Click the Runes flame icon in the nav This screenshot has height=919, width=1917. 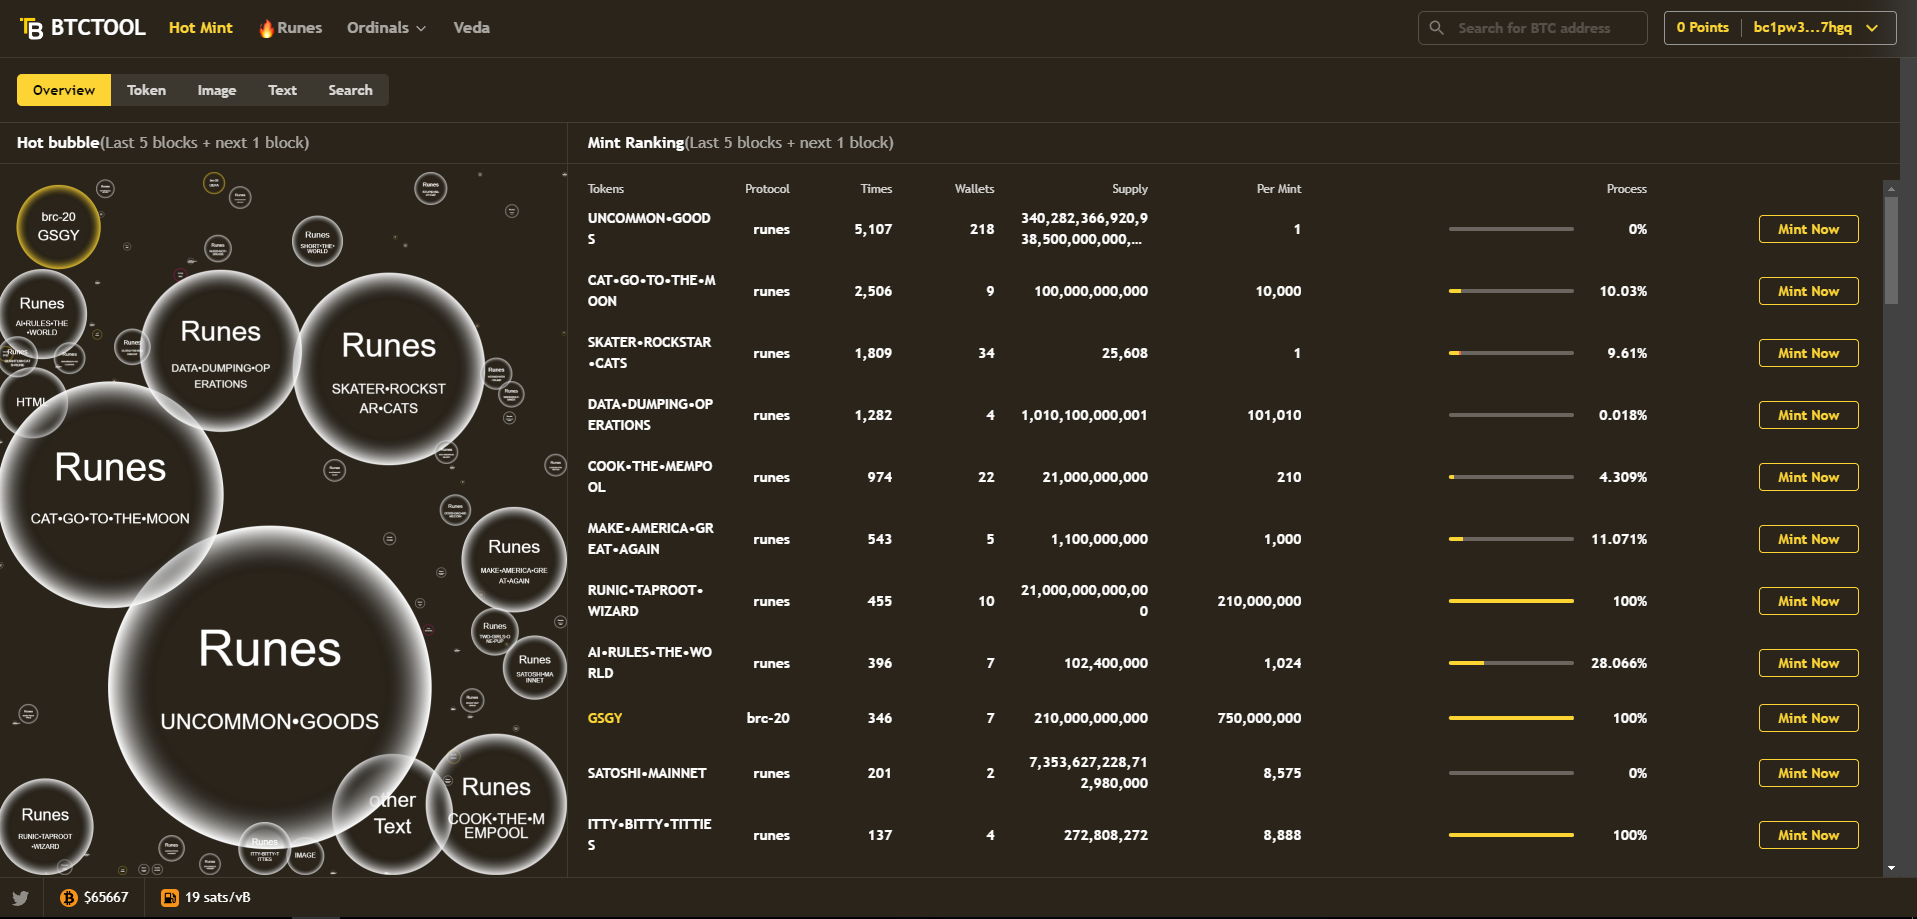pyautogui.click(x=266, y=28)
